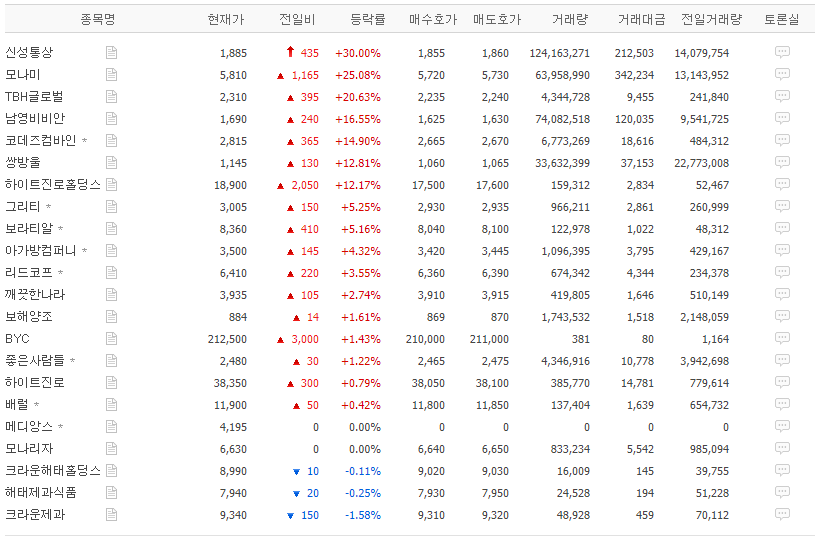The height and width of the screenshot is (541, 821).
Task: Open discussion room icon for 신성통상
Action: [782, 52]
